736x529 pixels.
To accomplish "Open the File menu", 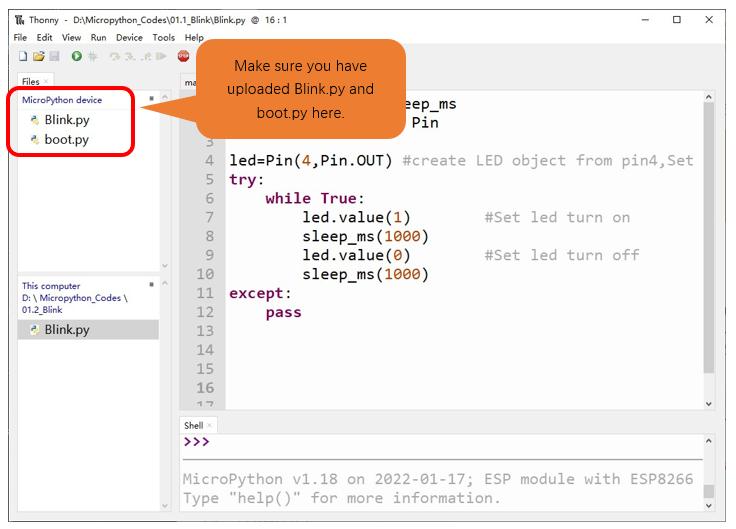I will (x=20, y=38).
